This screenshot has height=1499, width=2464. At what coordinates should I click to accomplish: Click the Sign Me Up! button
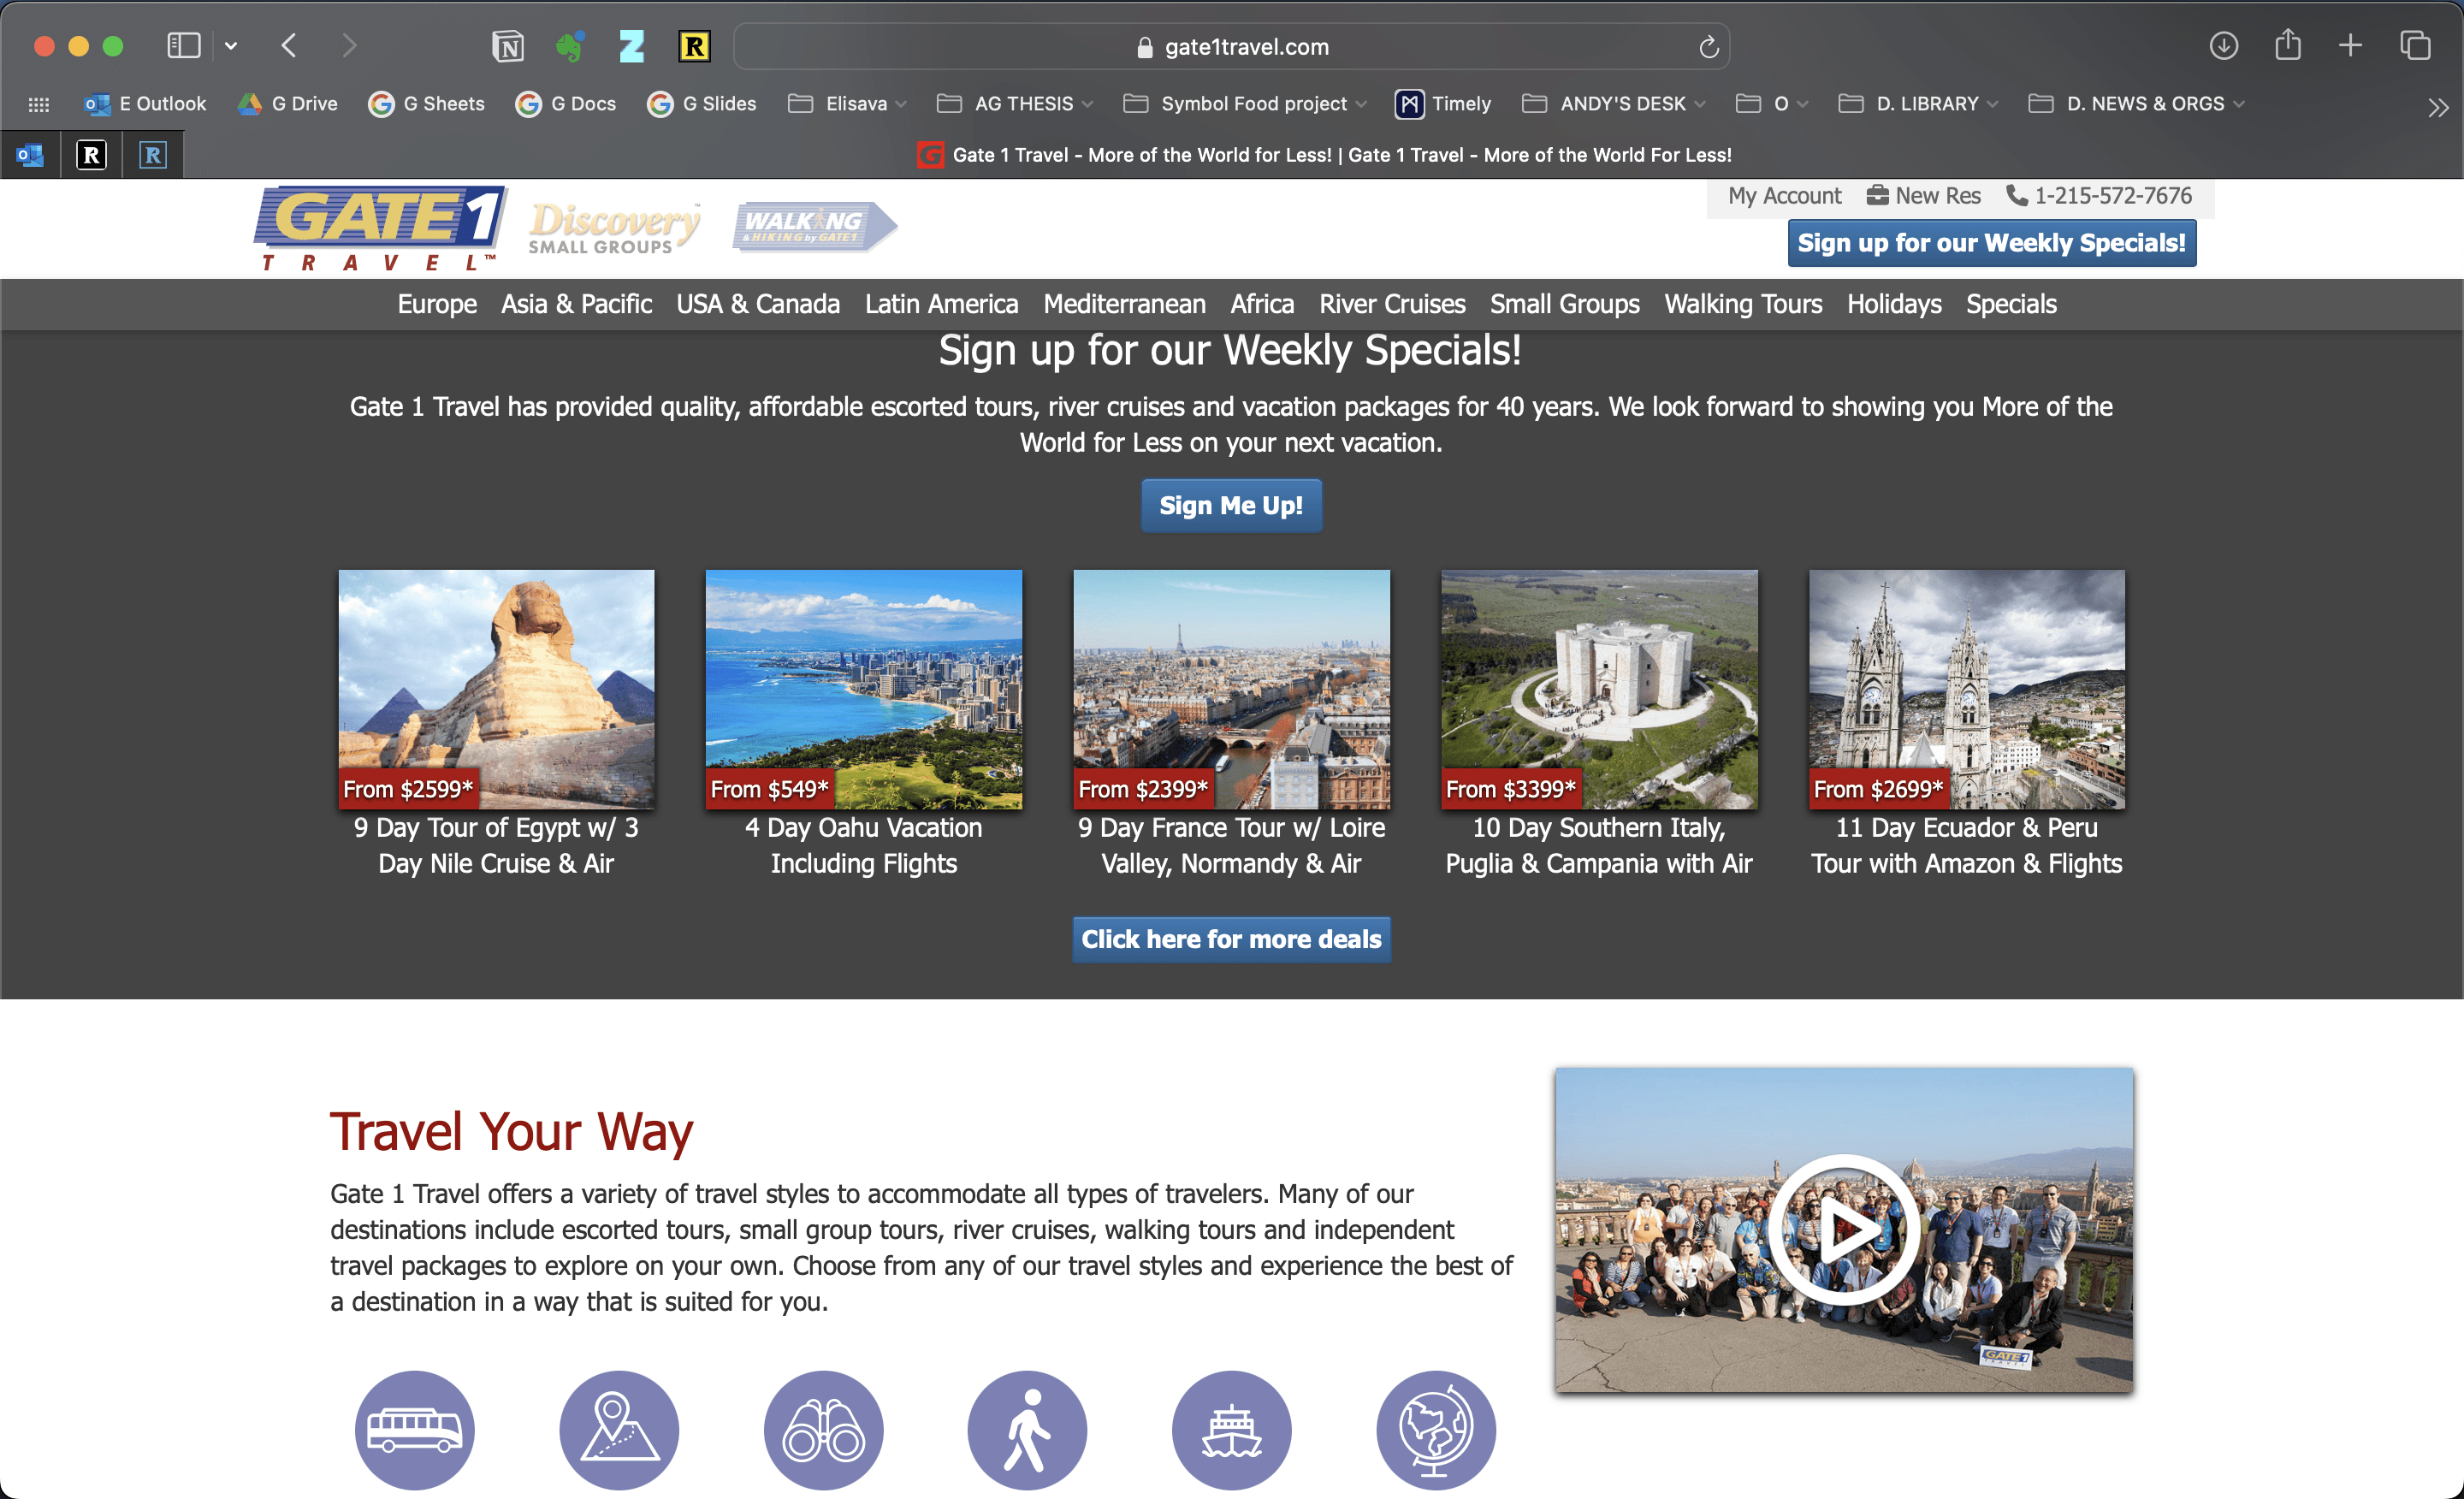coord(1231,506)
